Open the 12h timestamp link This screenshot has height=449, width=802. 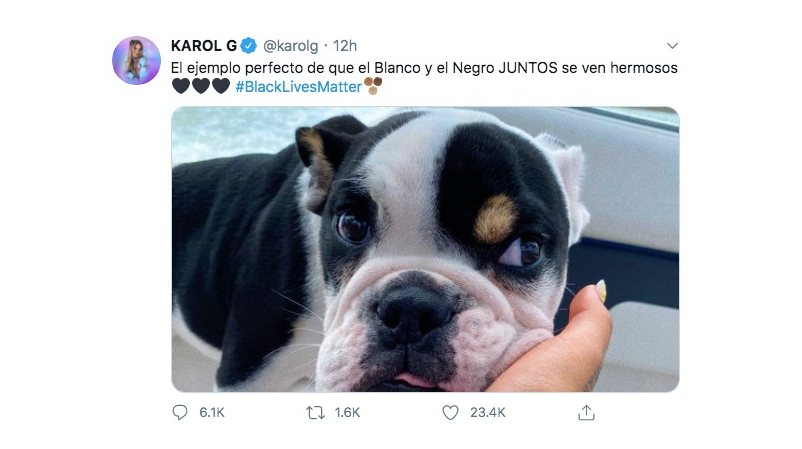[x=346, y=46]
